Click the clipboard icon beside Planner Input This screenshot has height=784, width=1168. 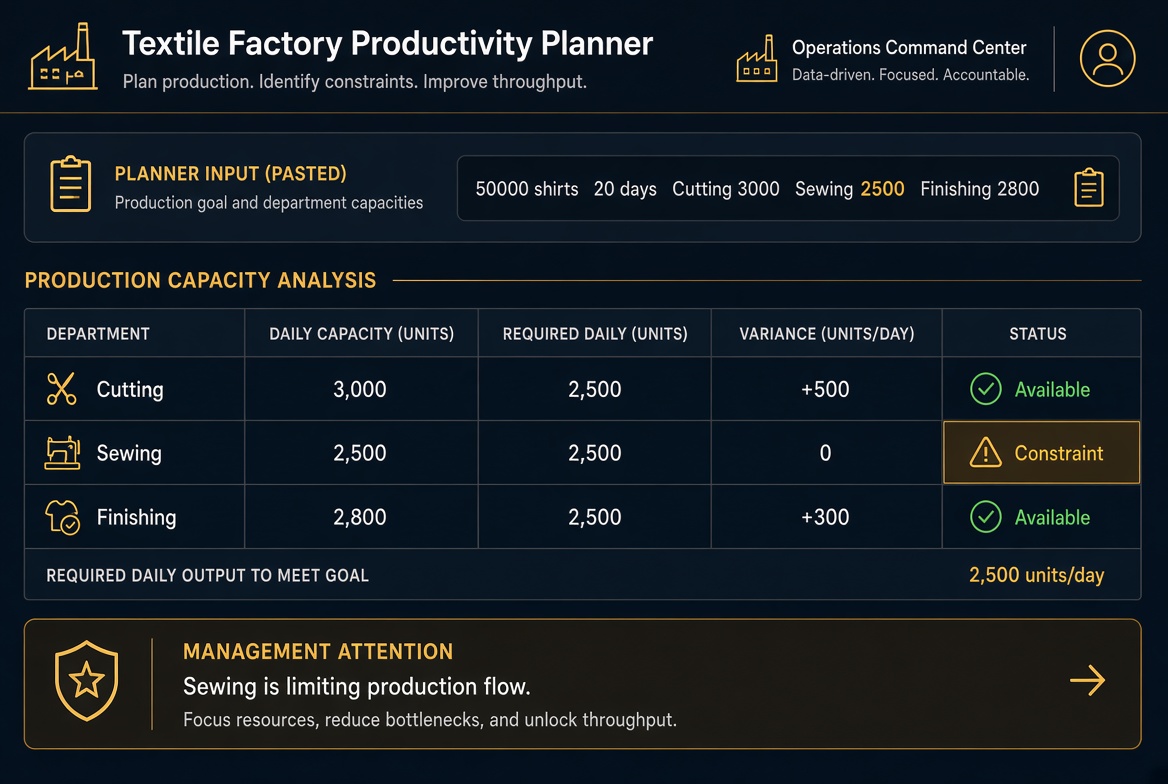click(71, 184)
